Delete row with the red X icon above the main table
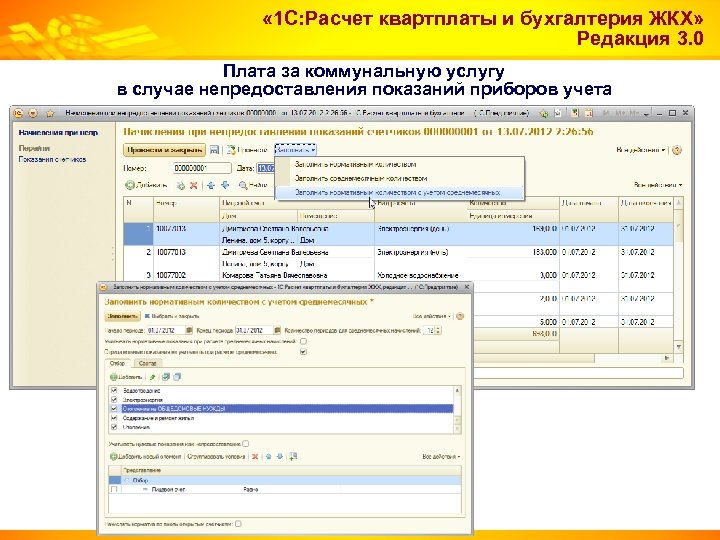The height and width of the screenshot is (540, 720). [194, 186]
